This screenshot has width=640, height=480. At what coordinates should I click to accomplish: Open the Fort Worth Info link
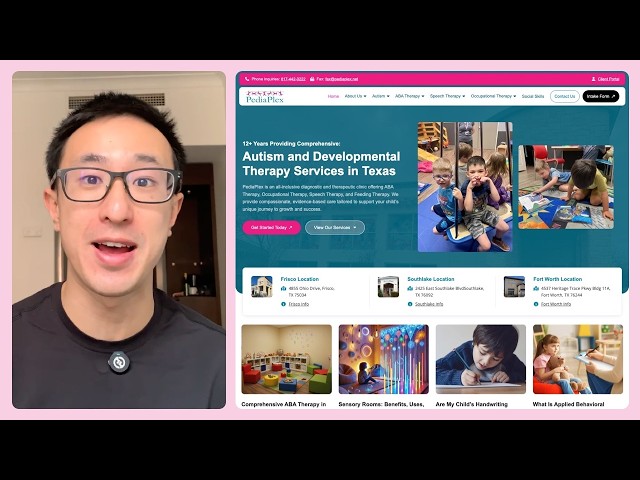click(556, 304)
